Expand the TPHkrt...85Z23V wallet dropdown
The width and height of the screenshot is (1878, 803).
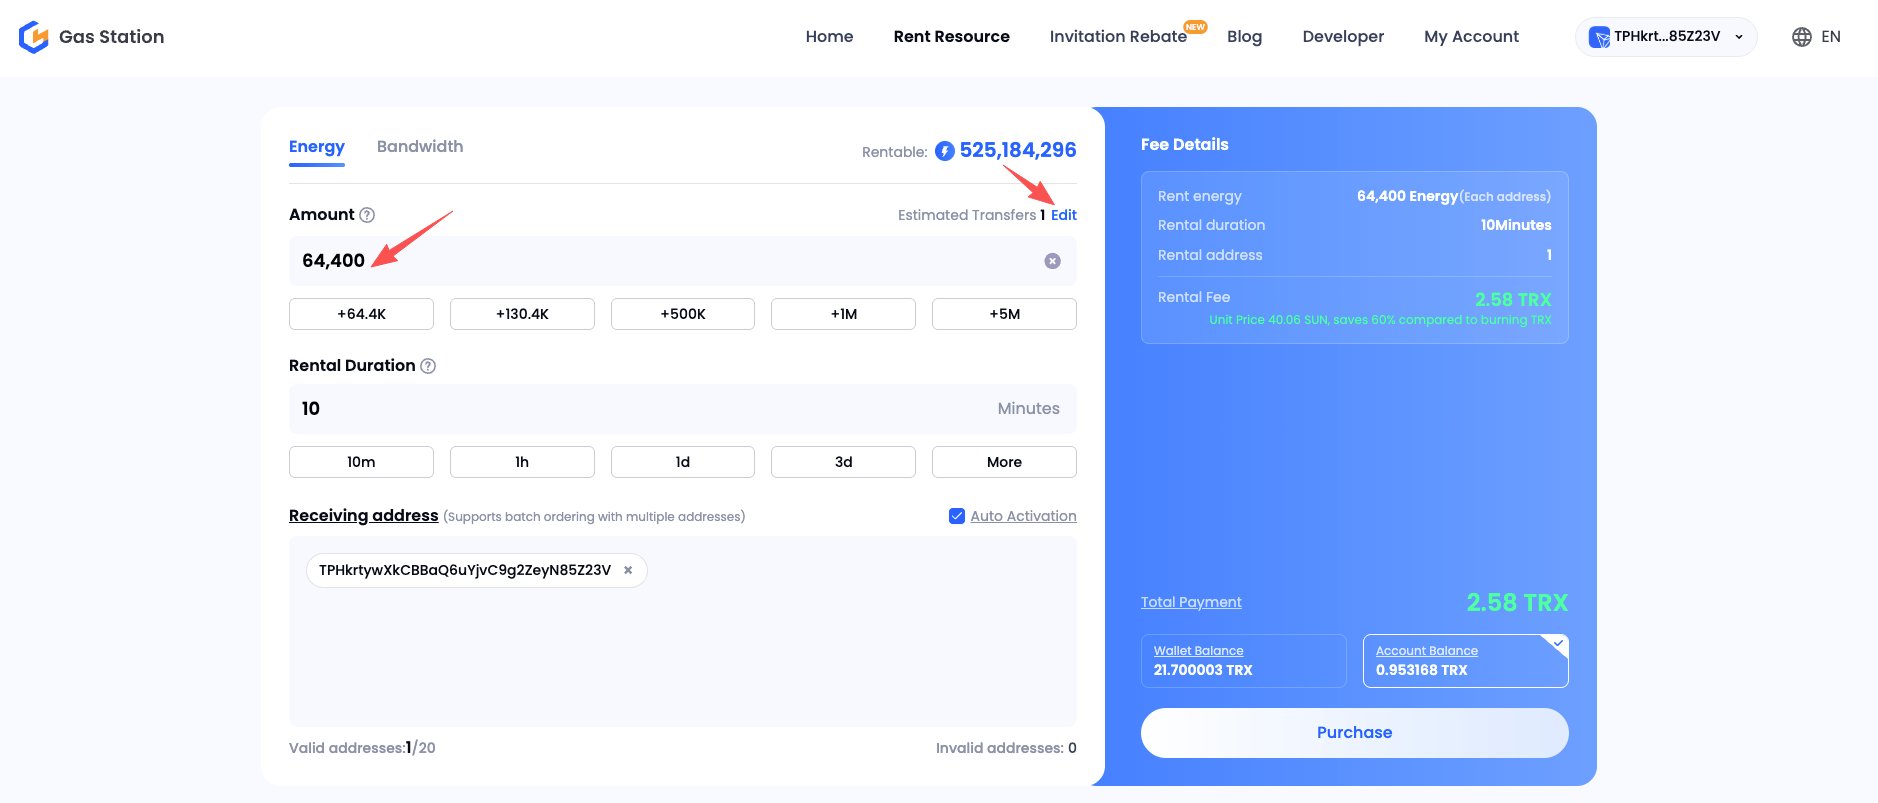coord(1665,37)
